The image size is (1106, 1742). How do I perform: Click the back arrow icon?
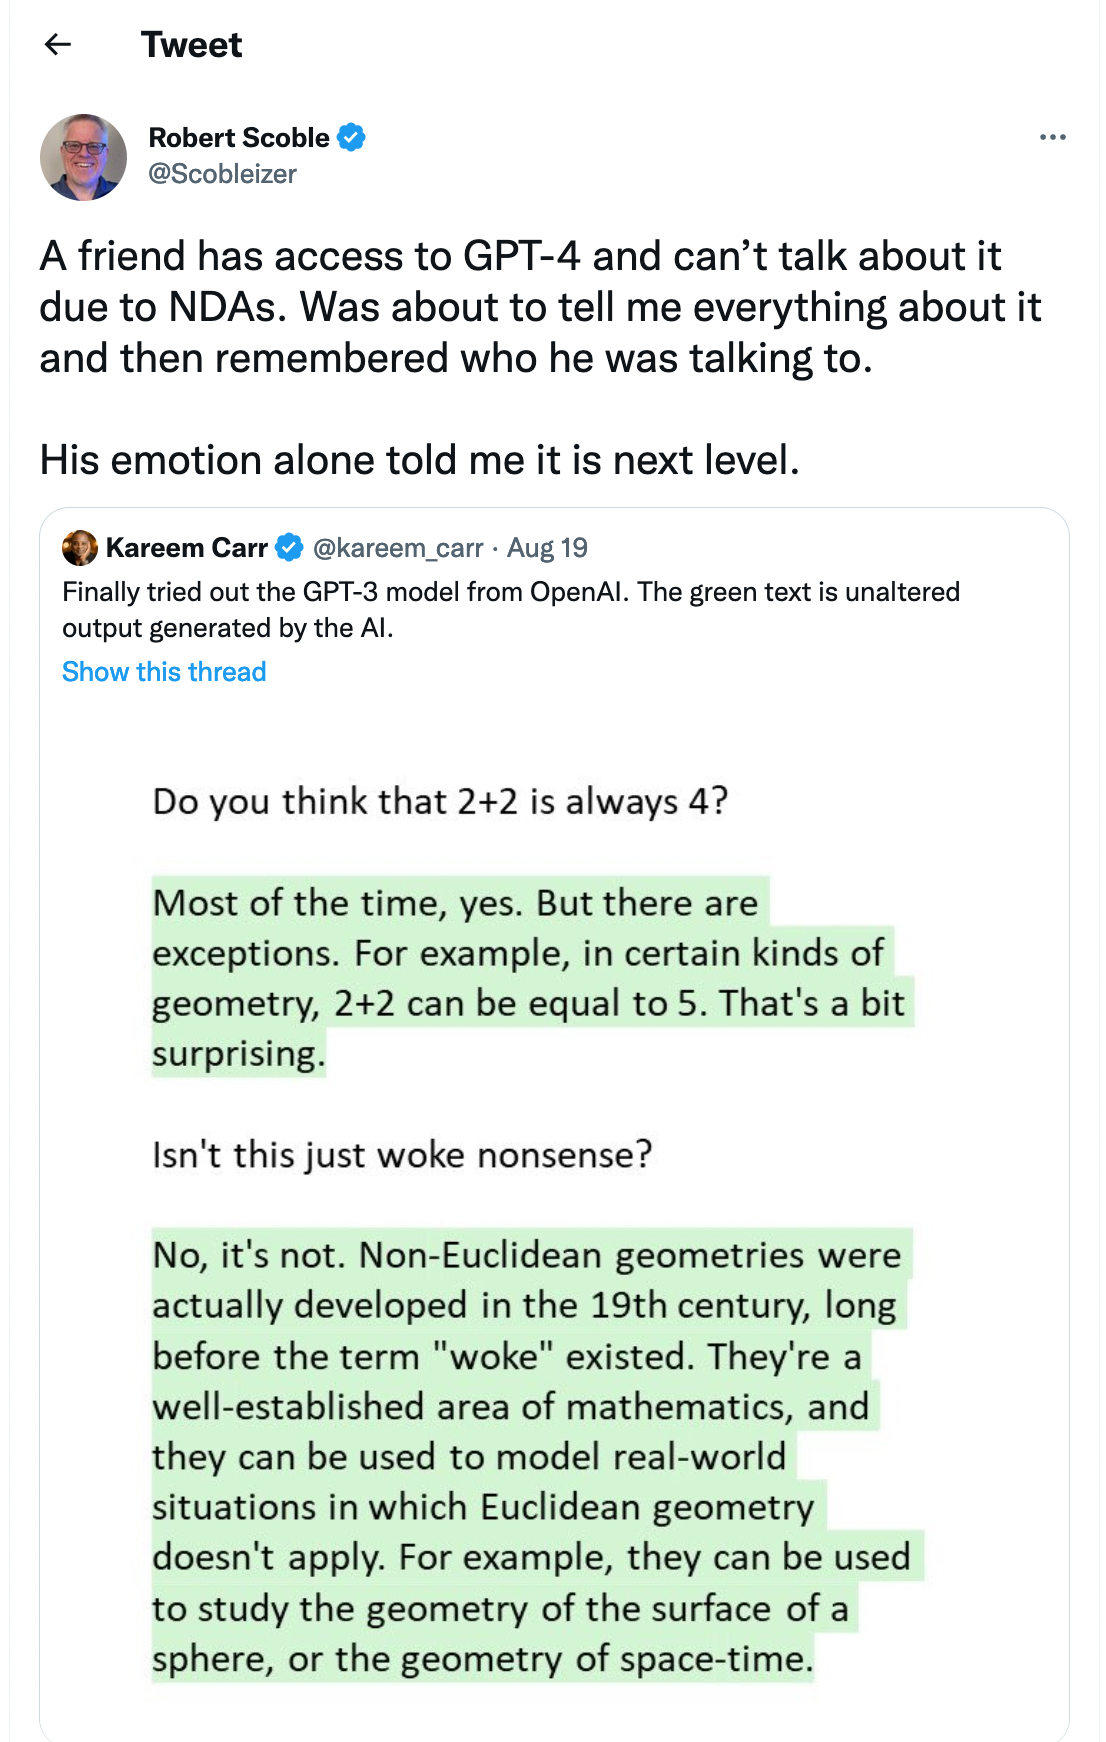pos(58,44)
